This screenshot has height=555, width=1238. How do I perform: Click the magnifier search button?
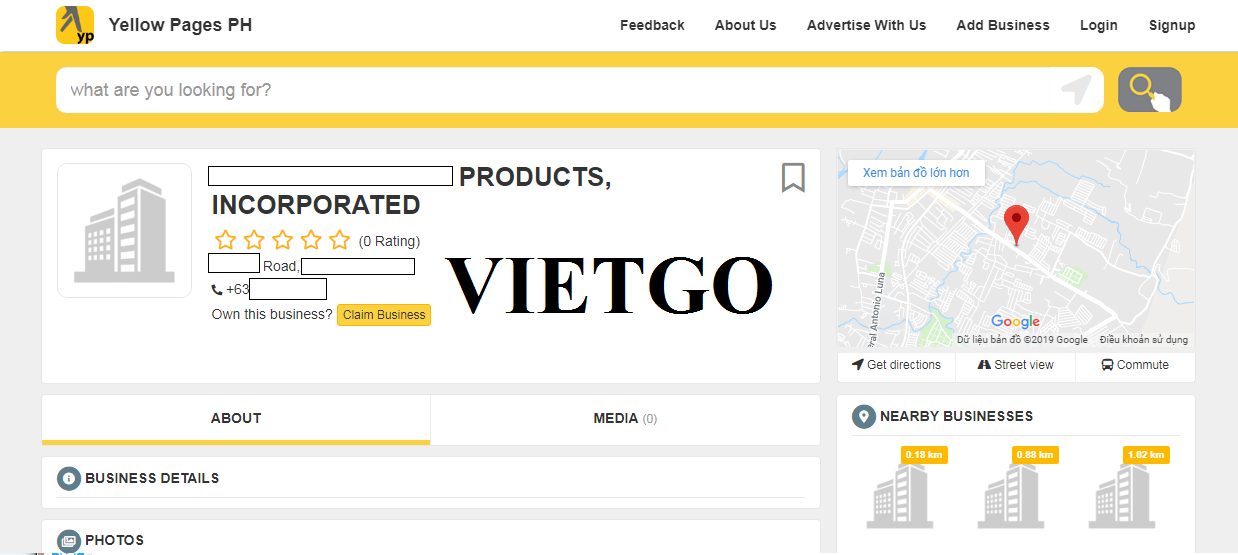coord(1149,90)
